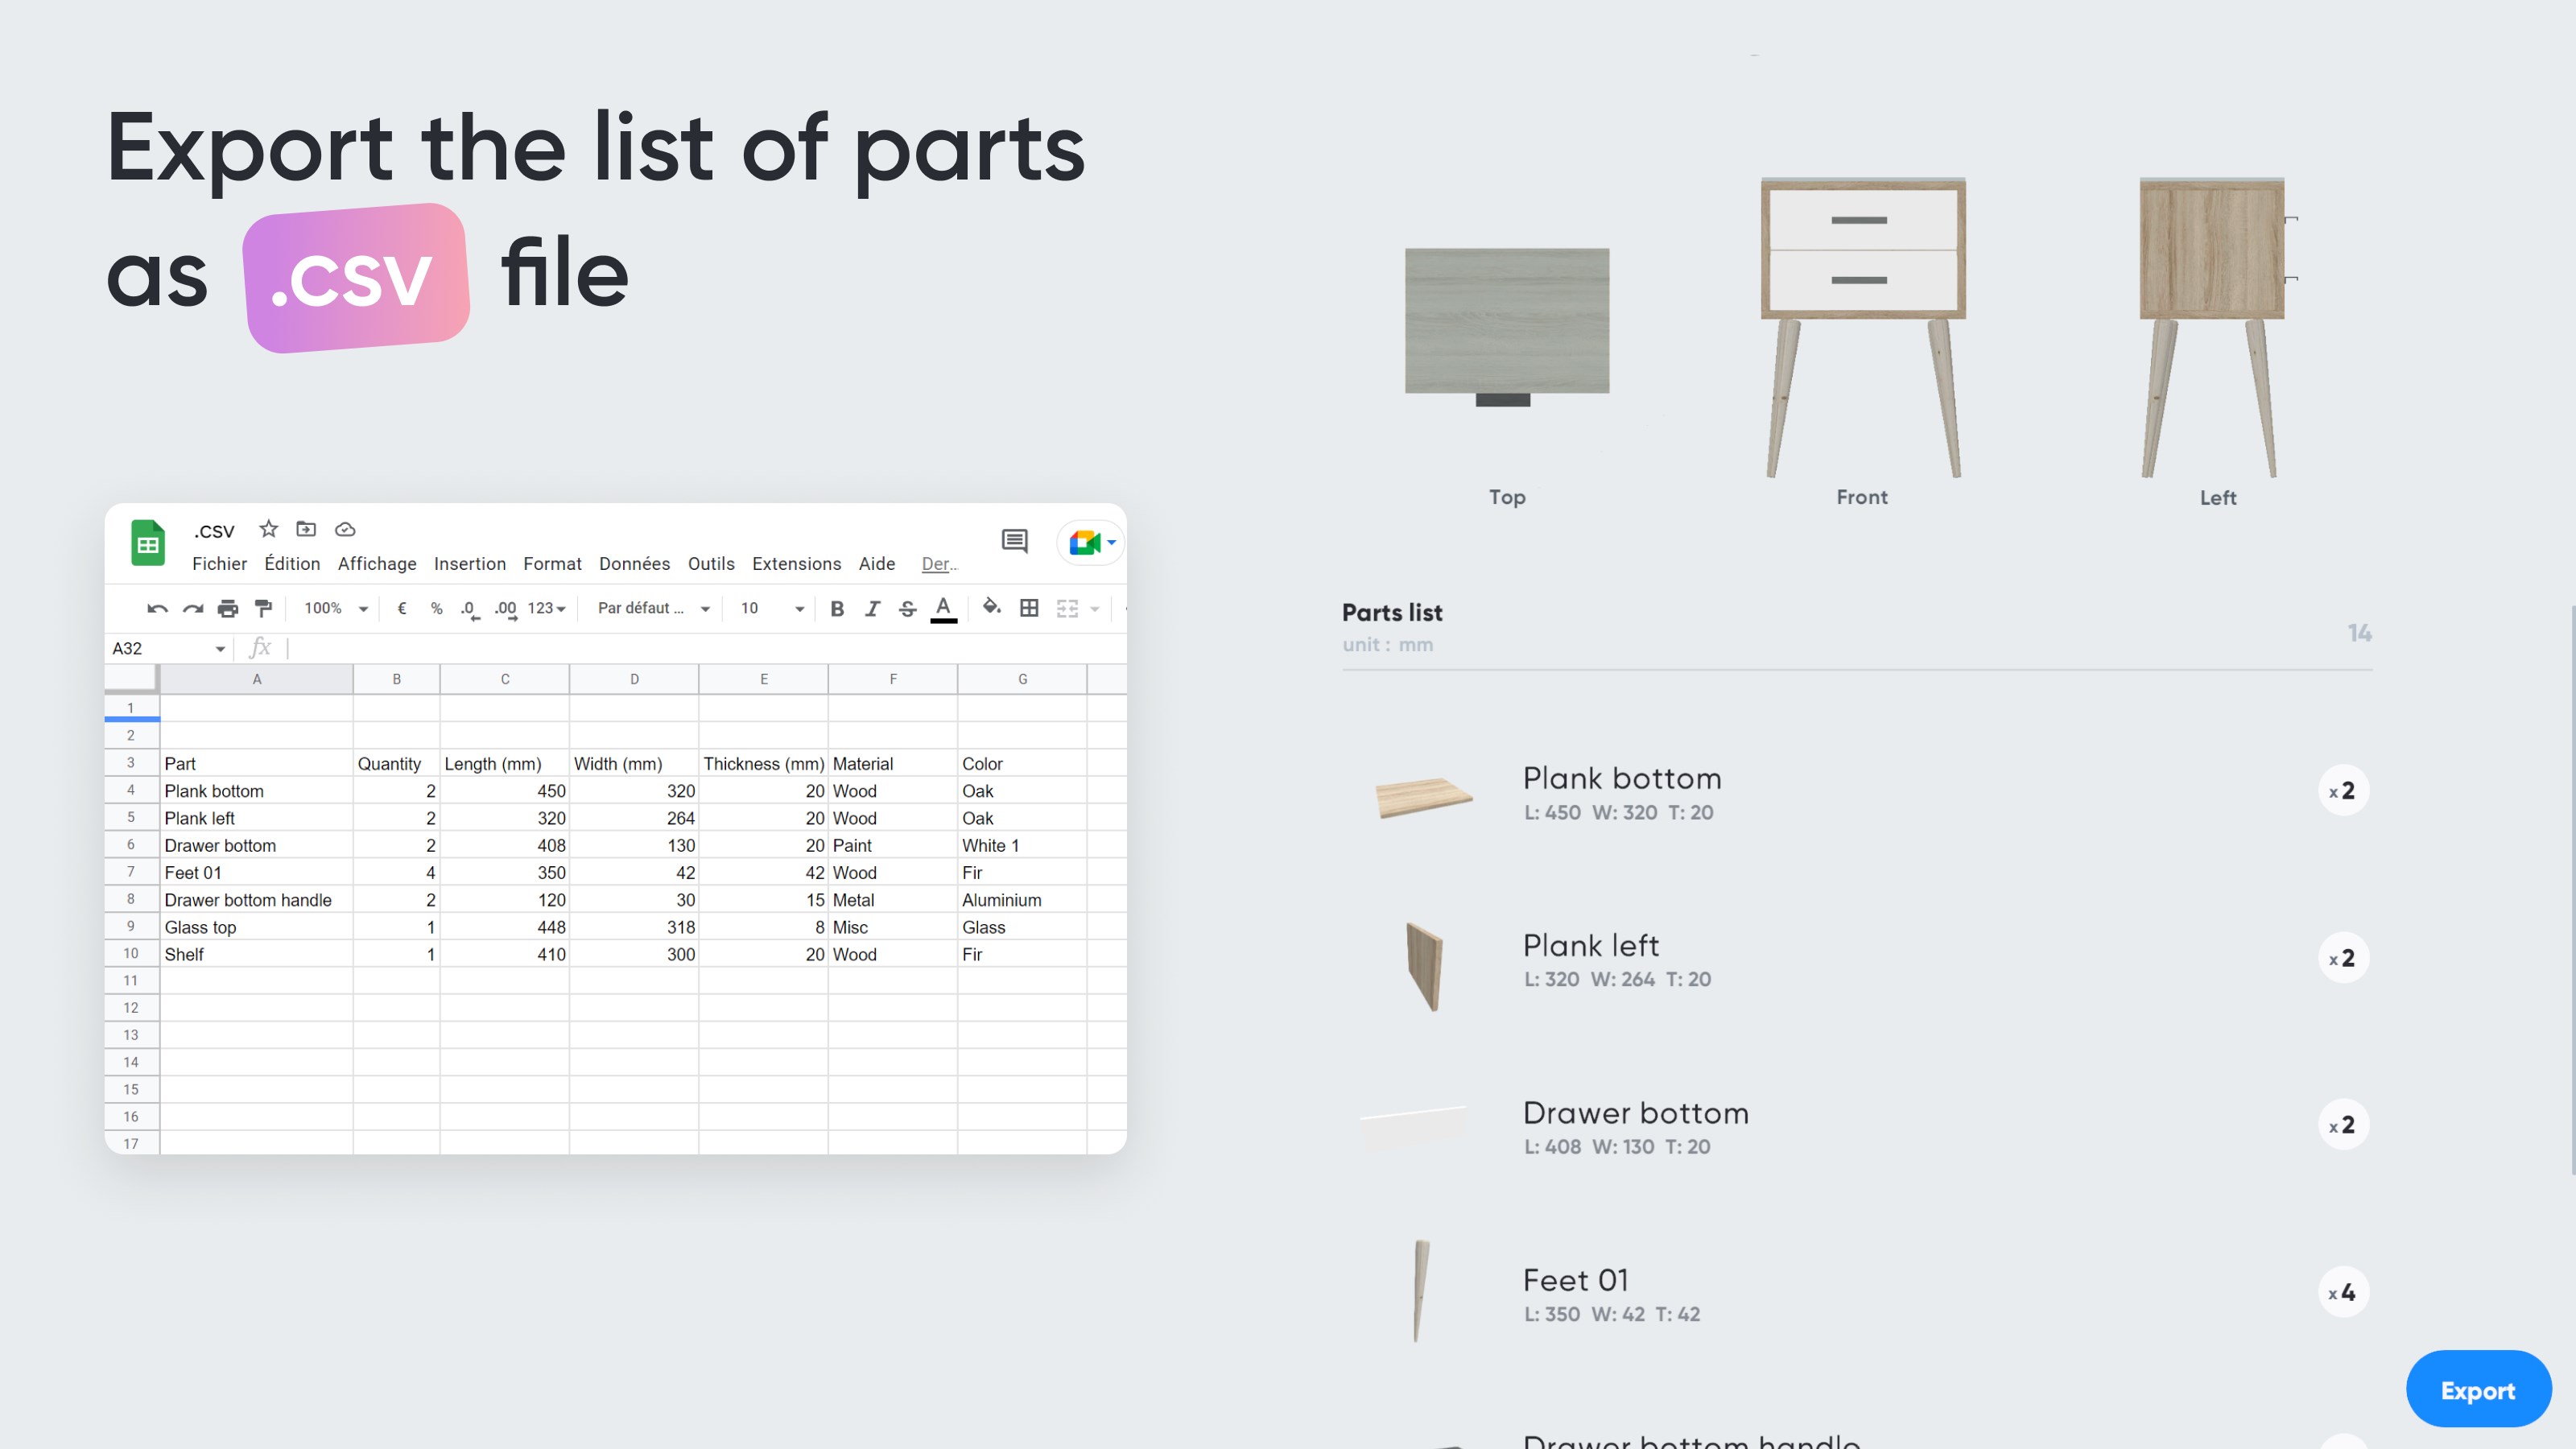Image resolution: width=2576 pixels, height=1449 pixels.
Task: Click the blue Export button
Action: (2478, 1389)
